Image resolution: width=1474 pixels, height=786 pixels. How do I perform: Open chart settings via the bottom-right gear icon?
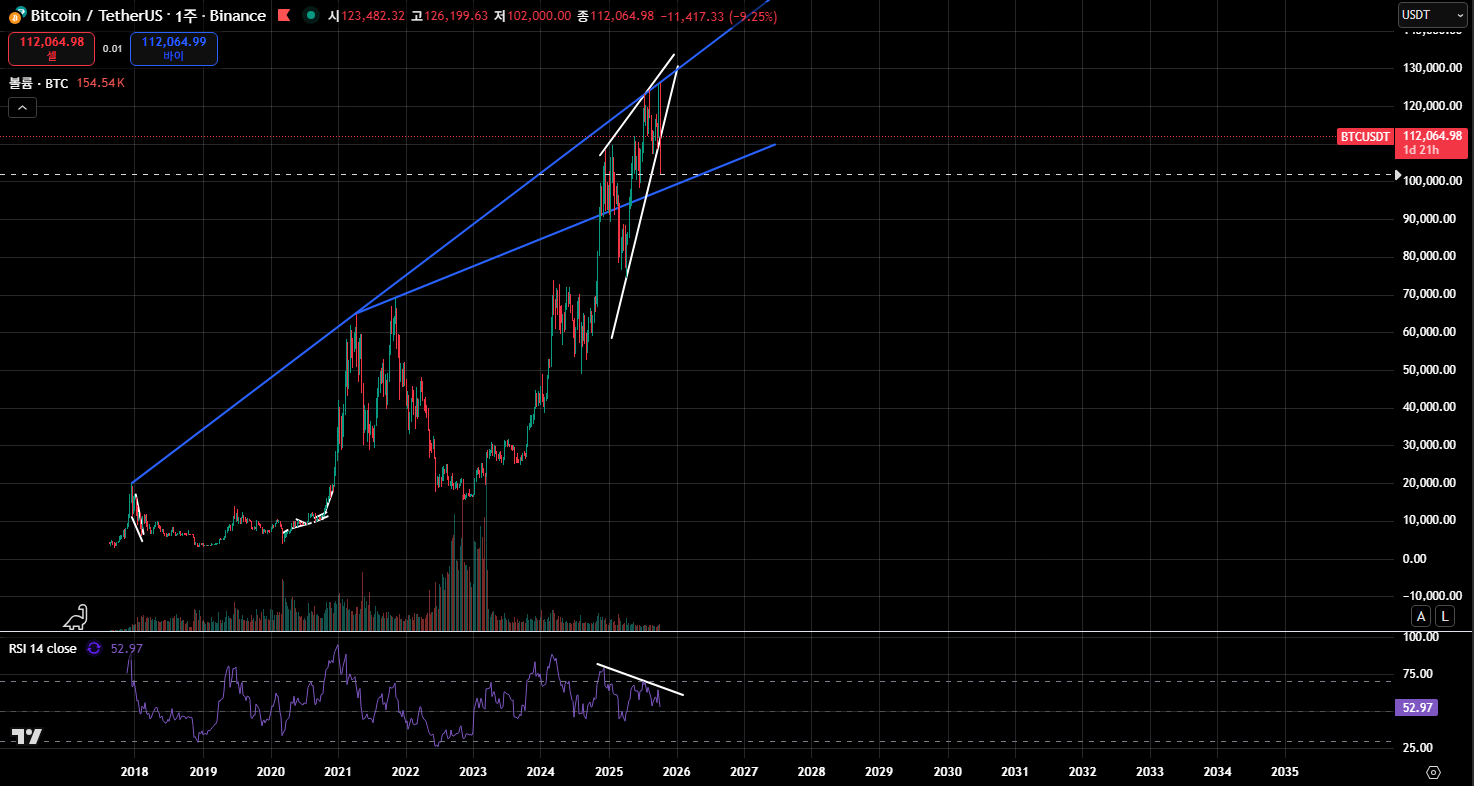pyautogui.click(x=1433, y=772)
